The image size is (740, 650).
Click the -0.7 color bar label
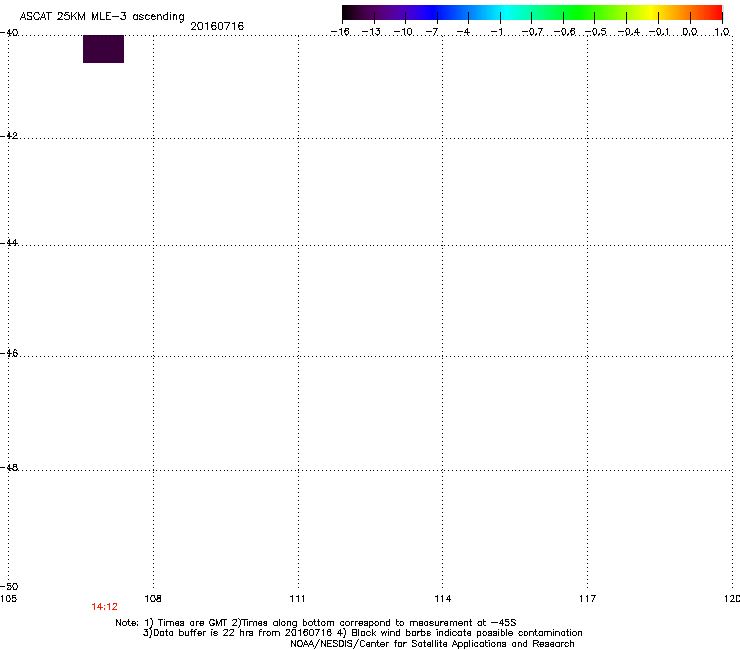tap(532, 32)
